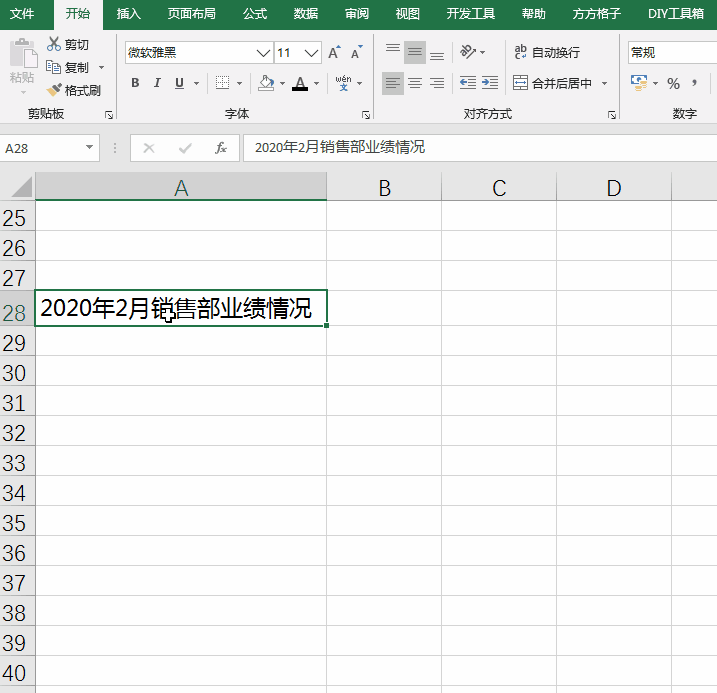Click the Name Box showing A28
This screenshot has height=693, width=717.
point(42,148)
